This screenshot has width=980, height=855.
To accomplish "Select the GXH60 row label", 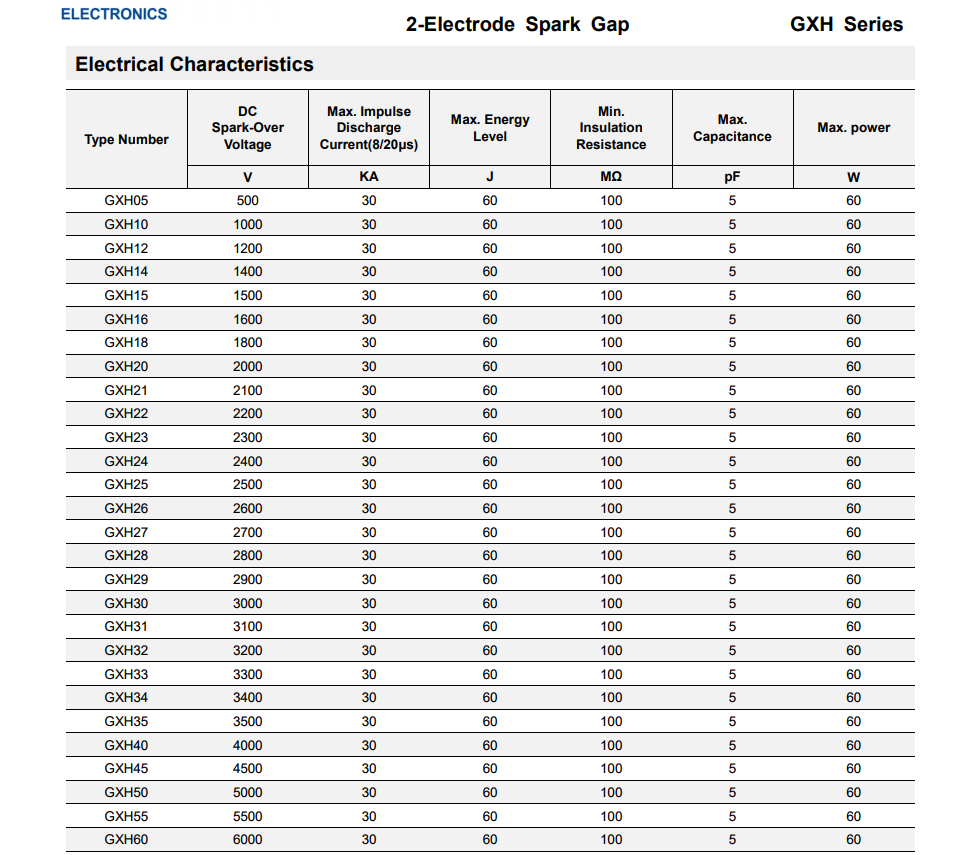I will pos(126,840).
